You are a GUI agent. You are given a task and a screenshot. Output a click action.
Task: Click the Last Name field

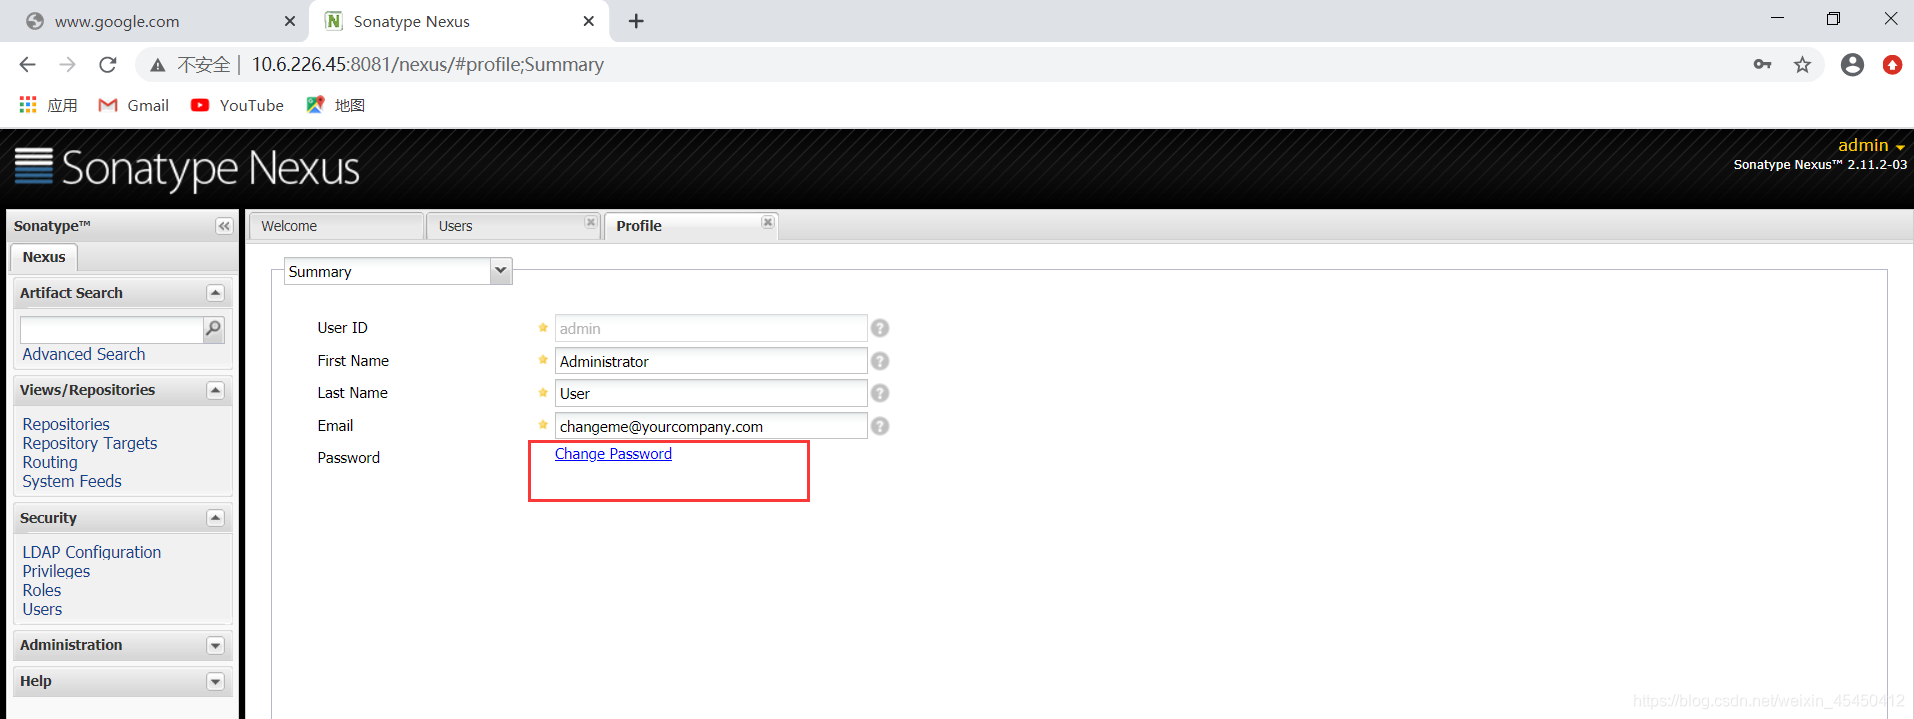[x=711, y=393]
